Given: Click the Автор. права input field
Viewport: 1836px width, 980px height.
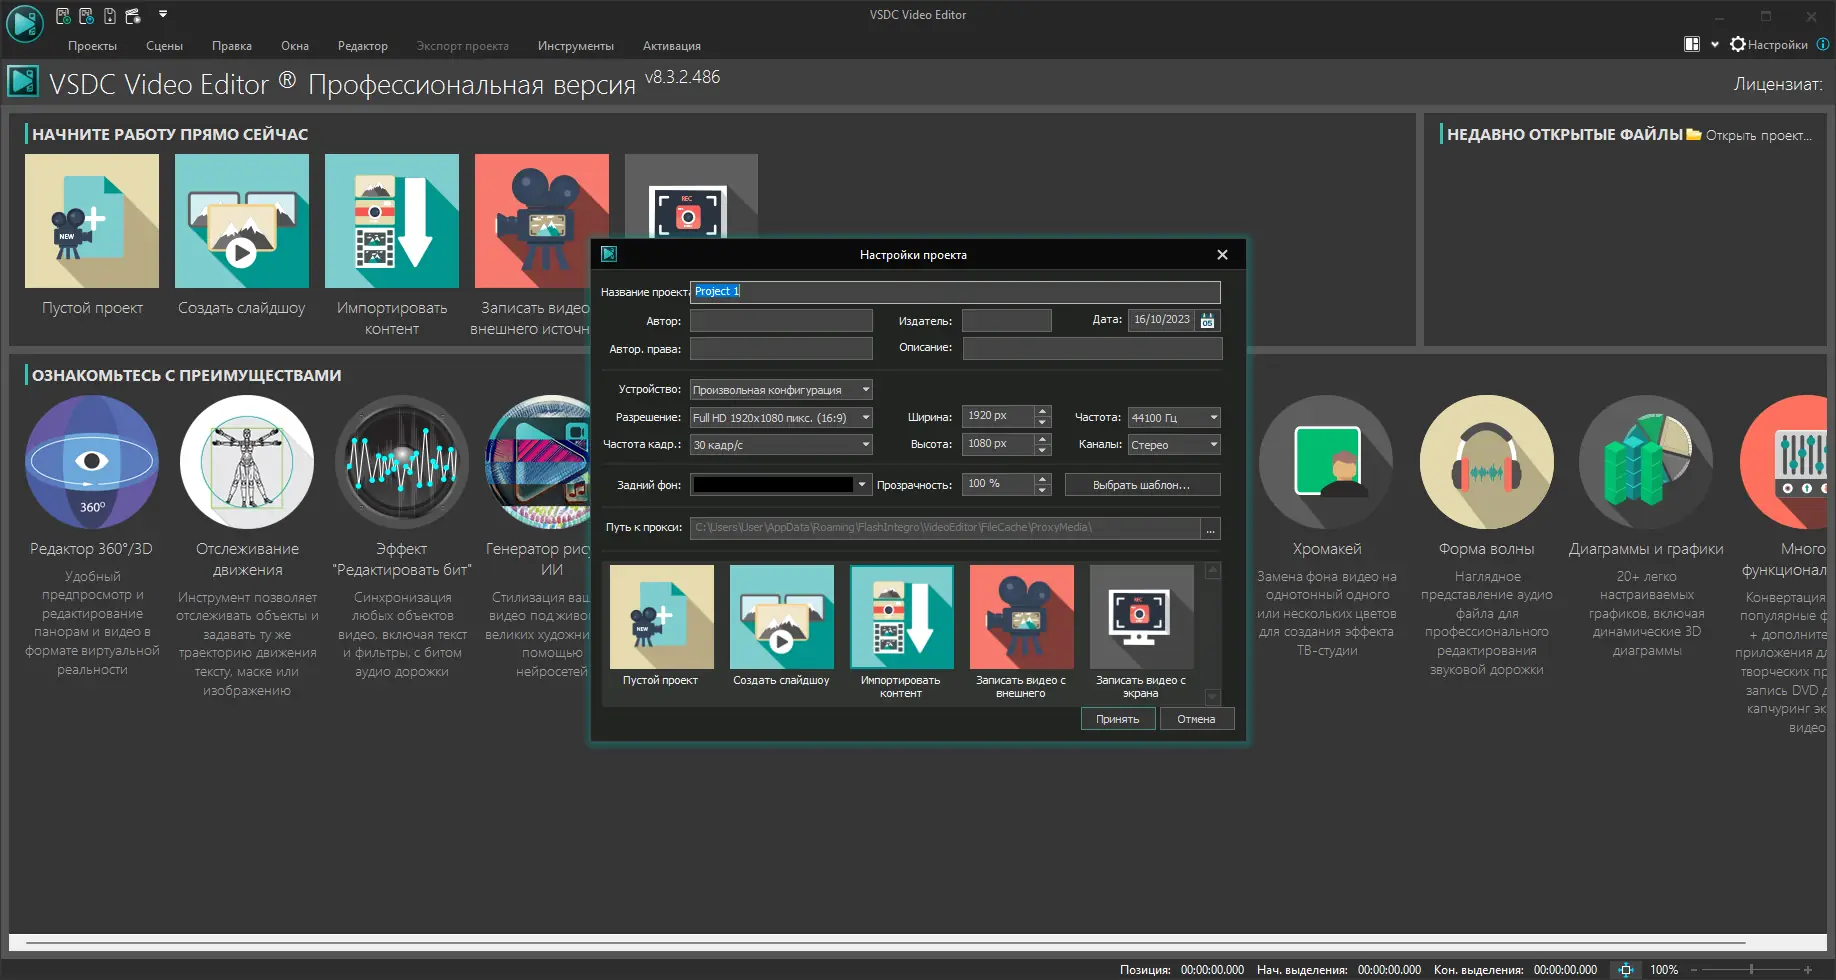Looking at the screenshot, I should tap(781, 348).
